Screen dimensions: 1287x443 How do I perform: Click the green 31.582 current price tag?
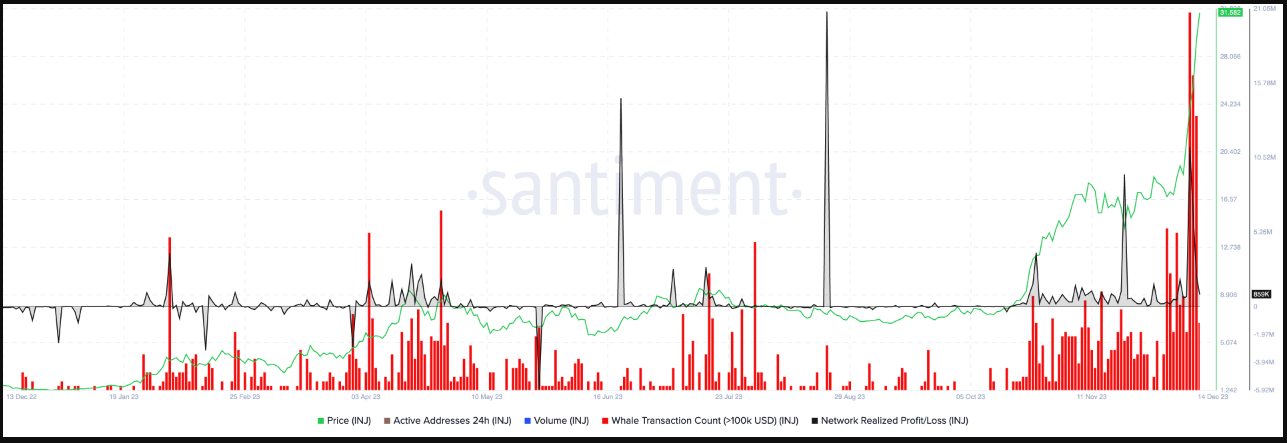pos(1228,12)
